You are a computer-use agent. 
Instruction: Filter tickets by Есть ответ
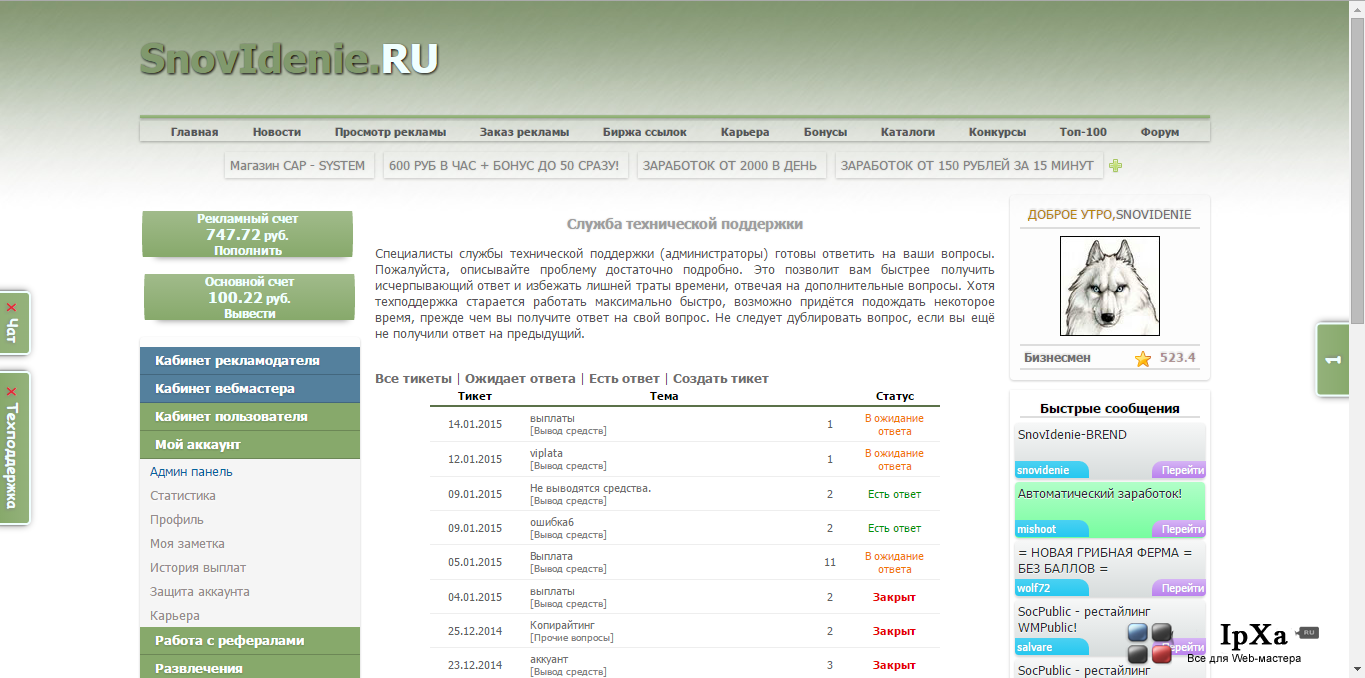point(624,379)
